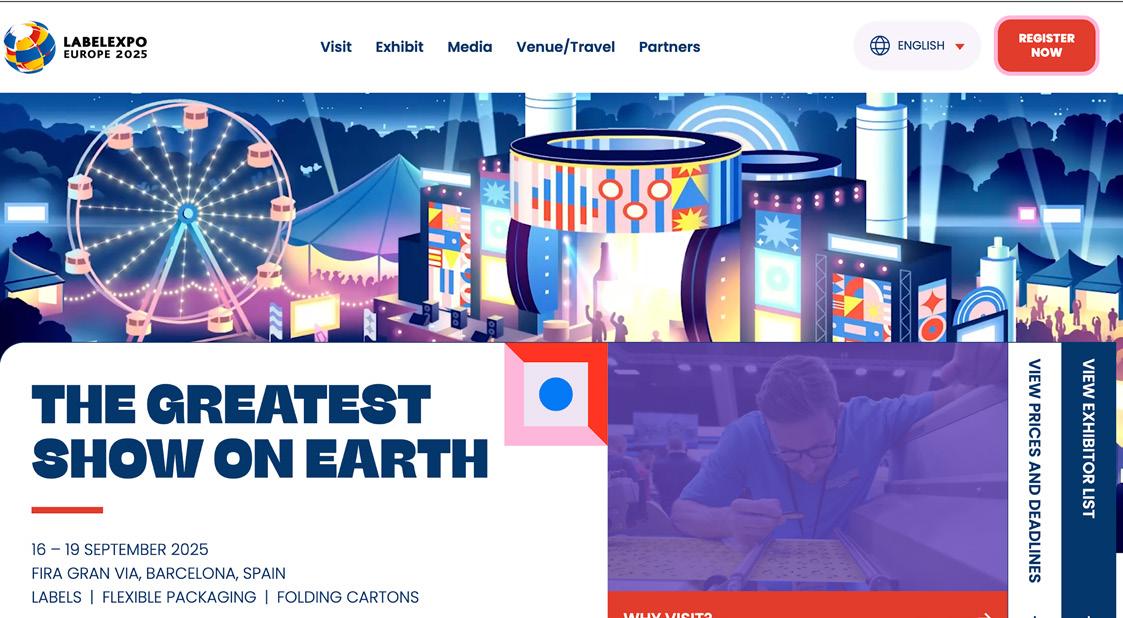Select Venue/Travel in navigation
The image size is (1123, 618).
click(x=566, y=47)
